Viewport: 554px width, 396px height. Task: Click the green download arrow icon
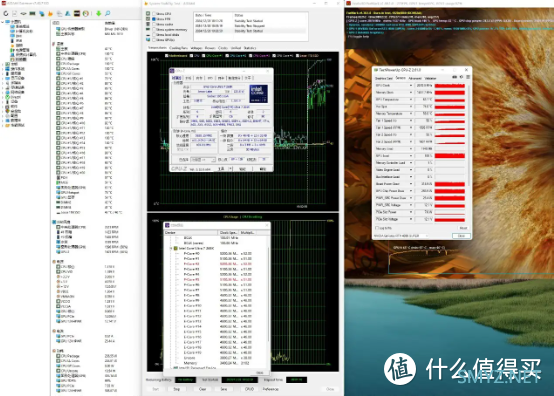99,13
